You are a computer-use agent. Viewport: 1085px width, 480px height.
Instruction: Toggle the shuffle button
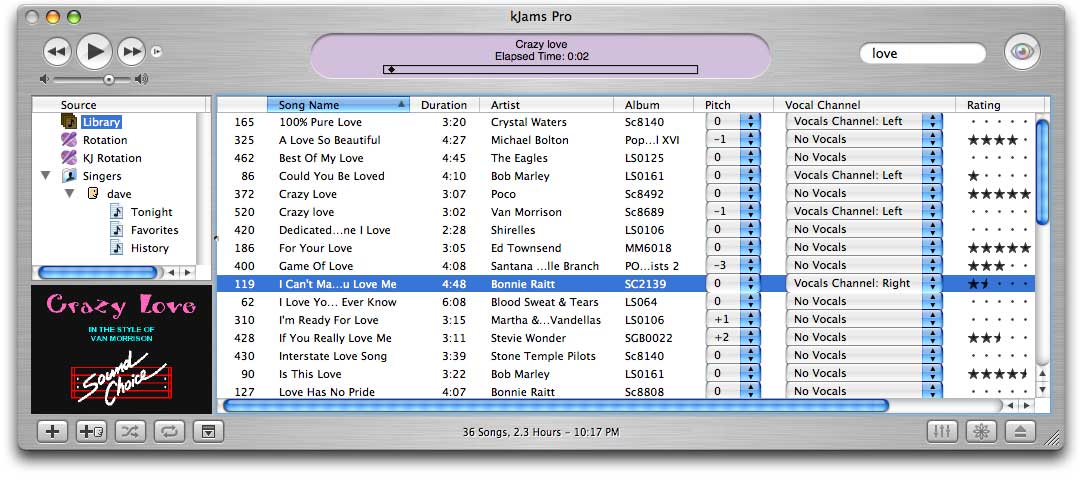click(x=130, y=432)
